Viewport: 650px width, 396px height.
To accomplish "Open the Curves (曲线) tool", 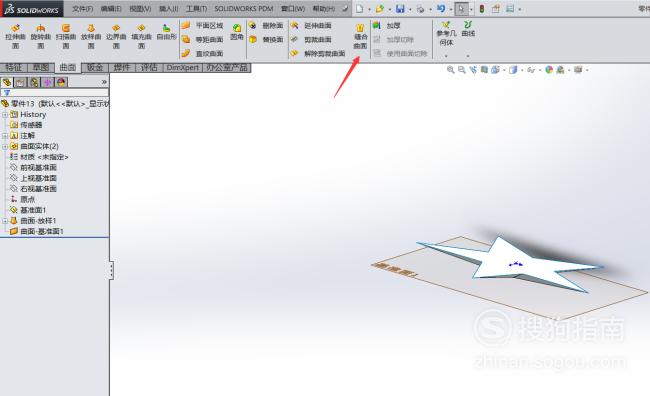I will 468,29.
